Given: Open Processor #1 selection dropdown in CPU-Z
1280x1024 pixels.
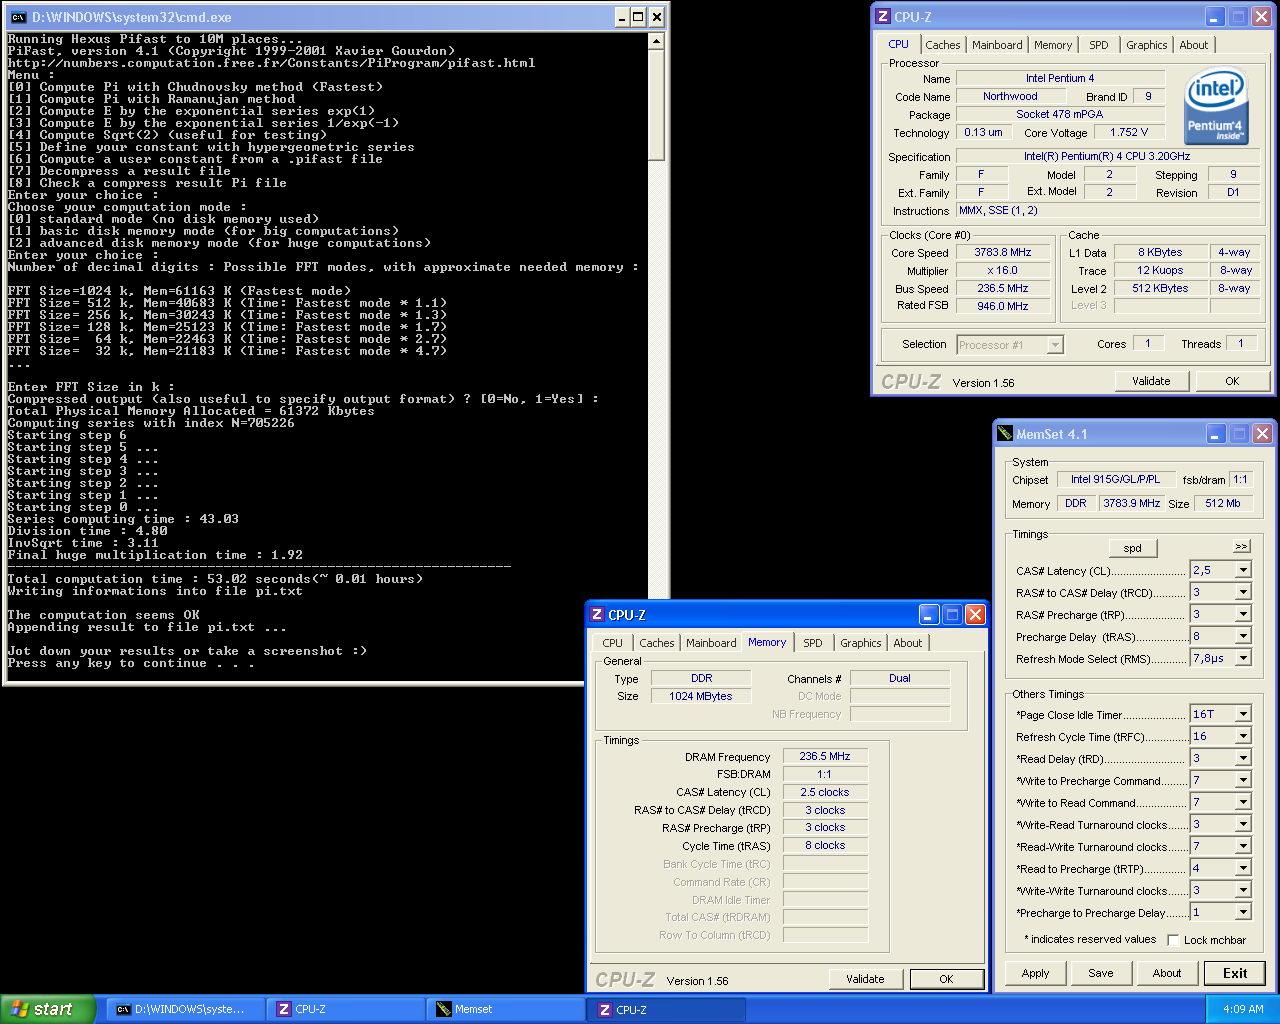Looking at the screenshot, I should [x=1055, y=345].
